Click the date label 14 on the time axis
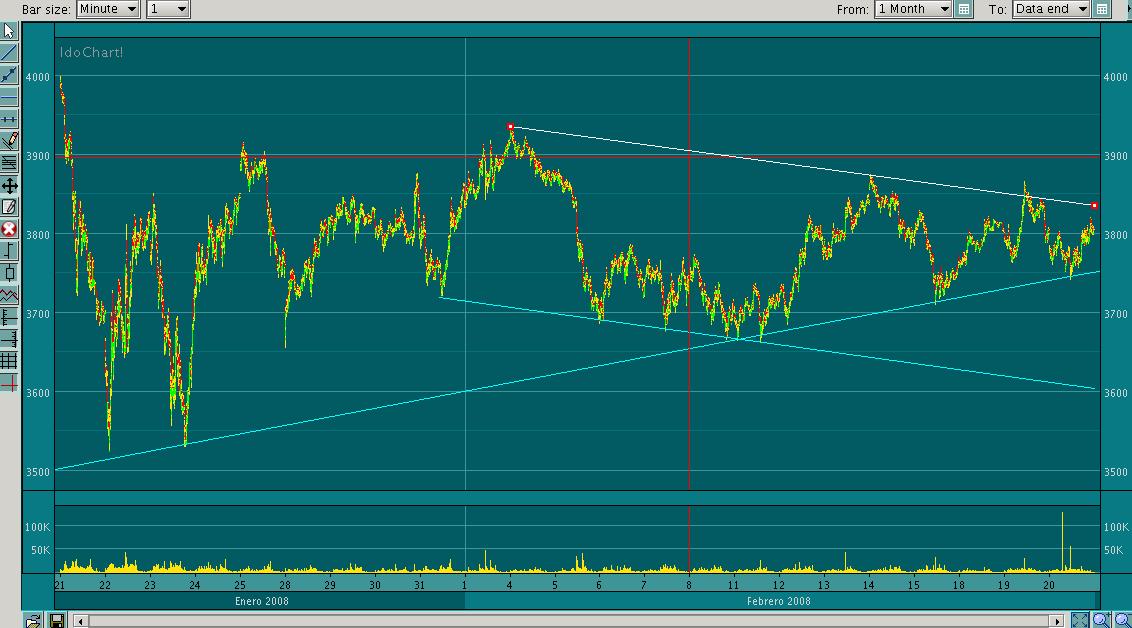The image size is (1132, 628). coord(868,585)
